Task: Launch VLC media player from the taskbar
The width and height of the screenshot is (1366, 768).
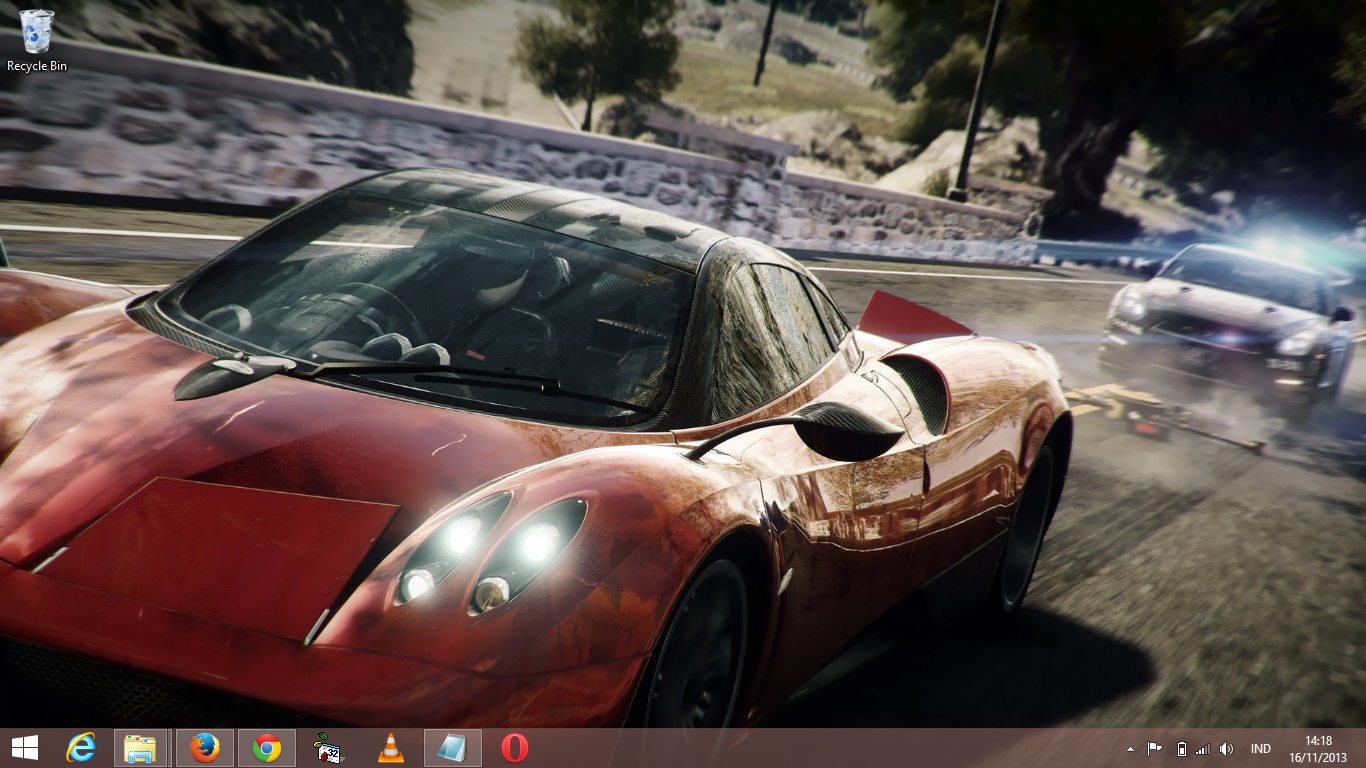Action: tap(391, 748)
